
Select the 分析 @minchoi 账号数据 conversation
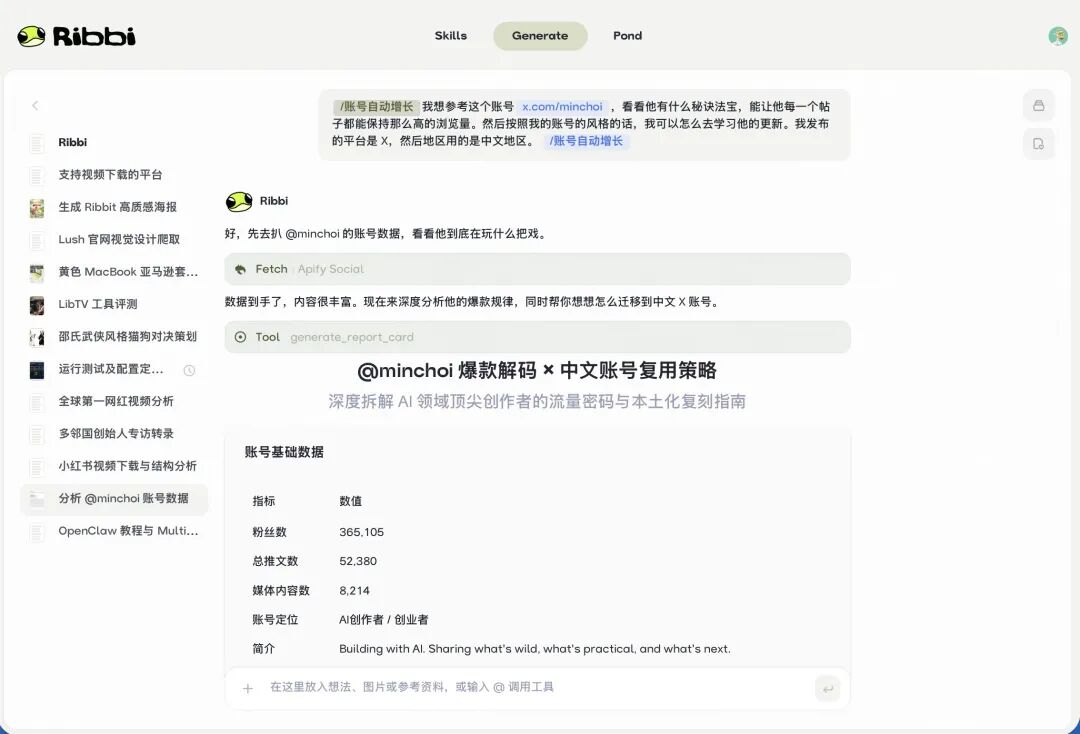tap(113, 499)
